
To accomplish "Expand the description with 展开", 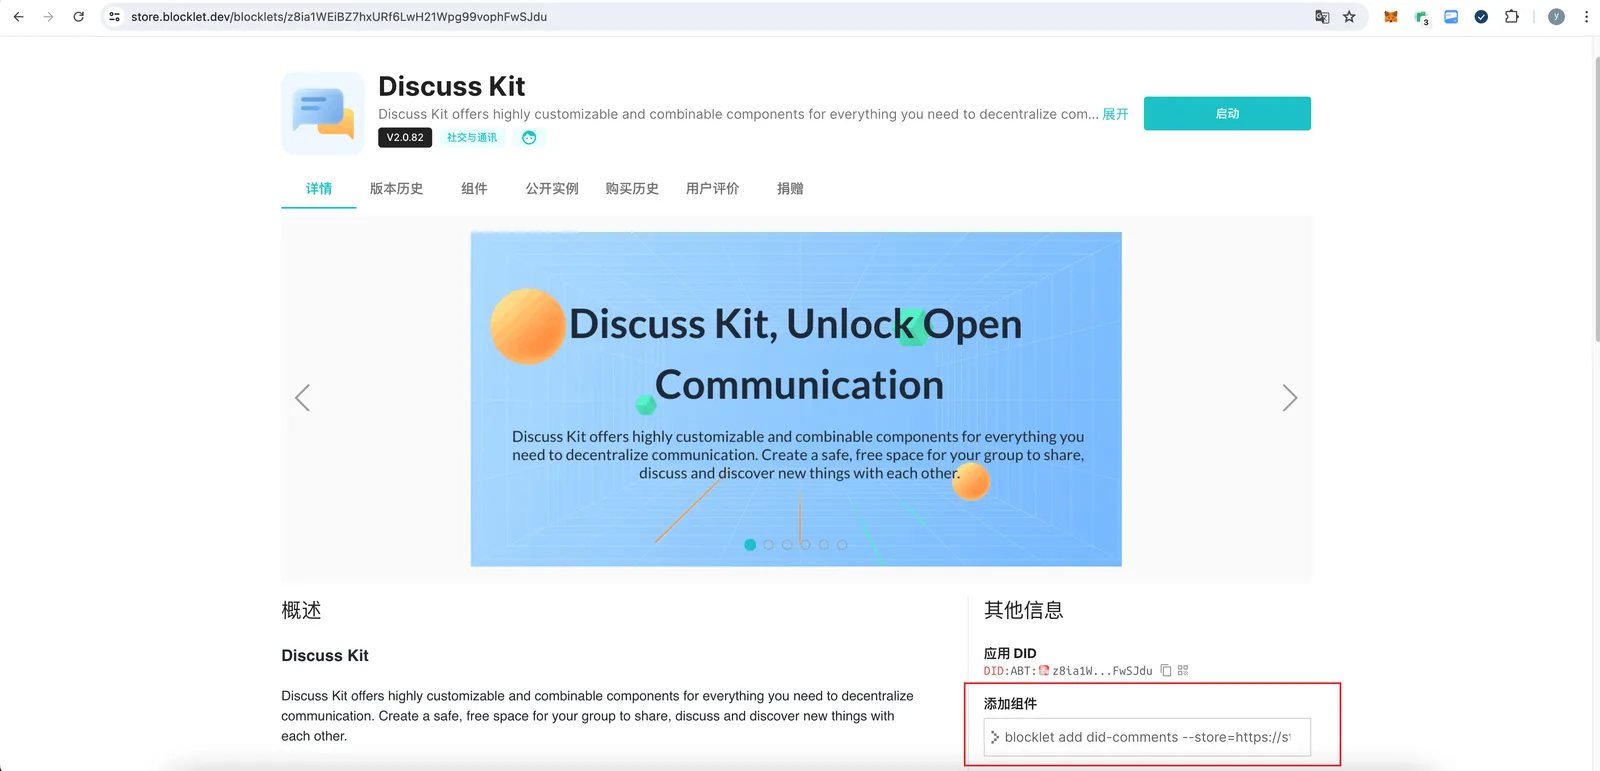I will 1115,114.
